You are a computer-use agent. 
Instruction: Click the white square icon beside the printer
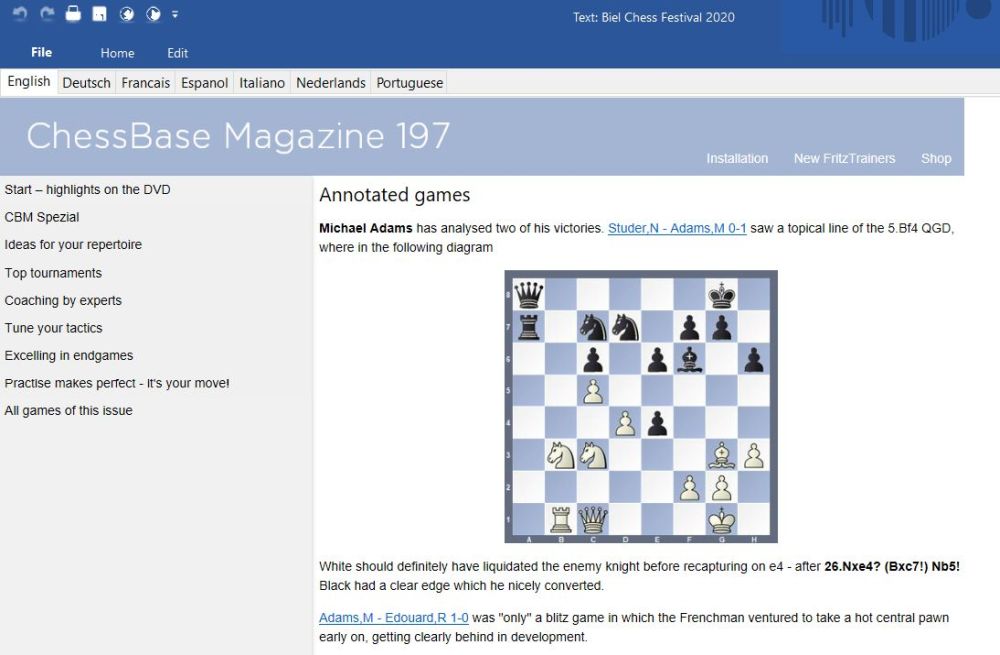[99, 14]
